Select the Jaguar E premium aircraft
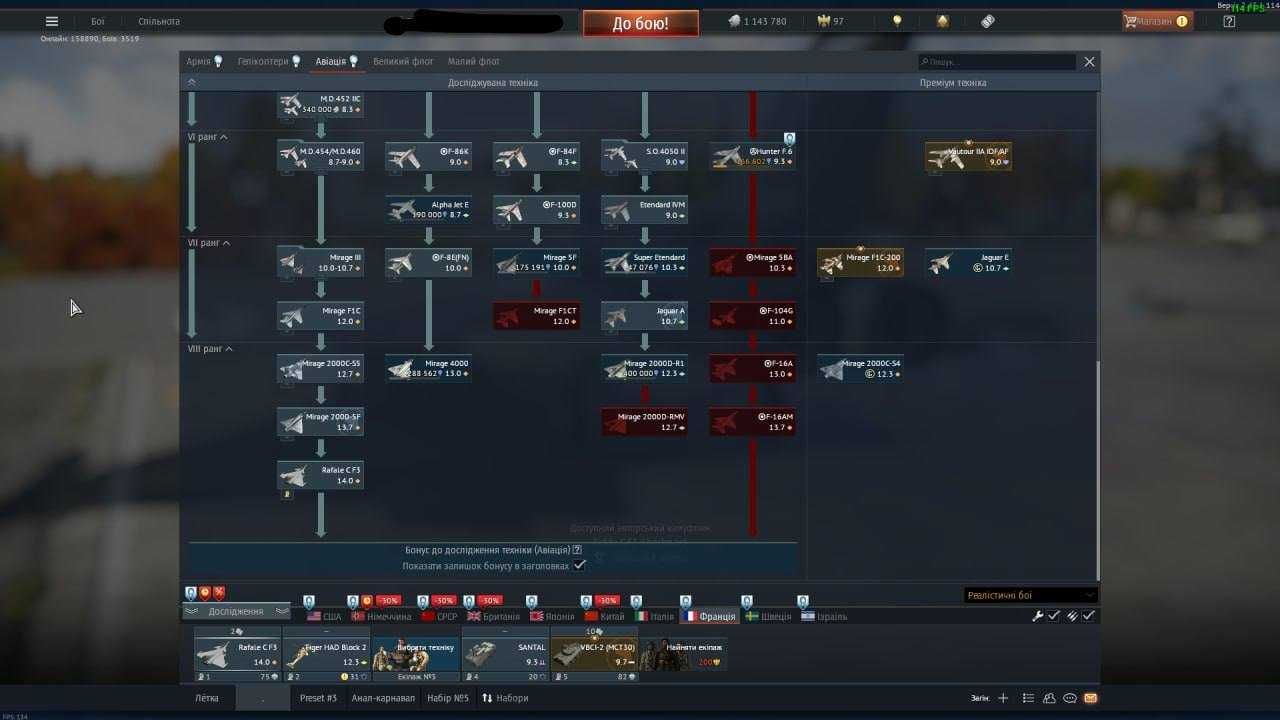Screen dimensions: 1280x720 pyautogui.click(x=968, y=263)
